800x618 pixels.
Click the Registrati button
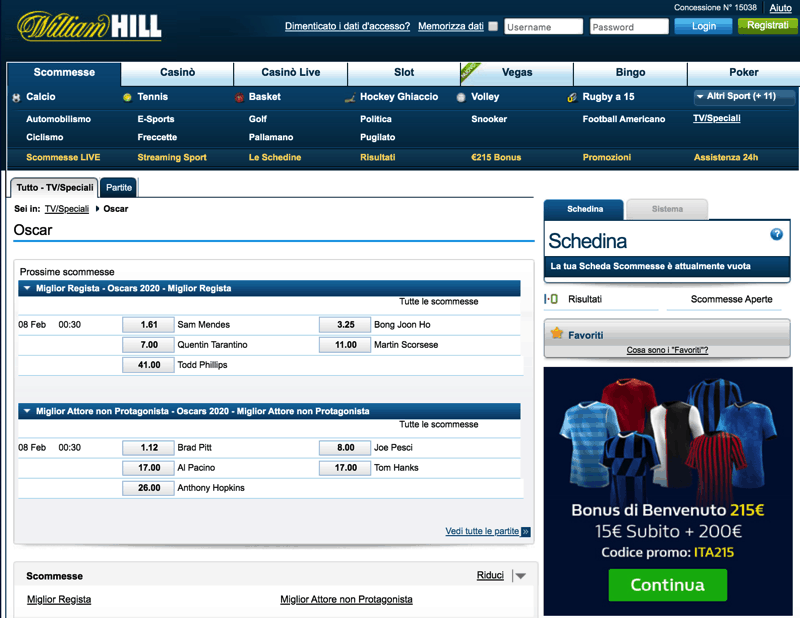[x=767, y=26]
